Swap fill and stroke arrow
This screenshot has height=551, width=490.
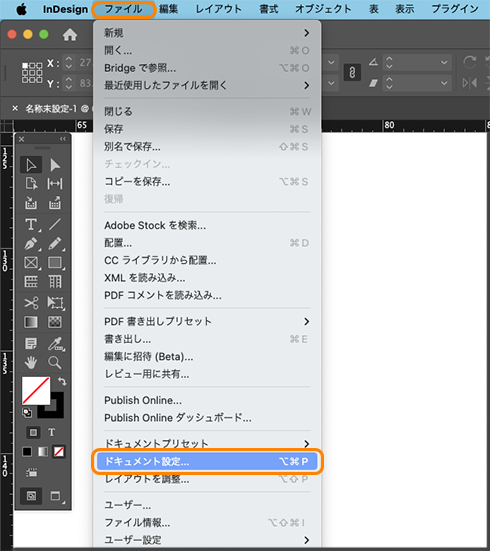62,381
